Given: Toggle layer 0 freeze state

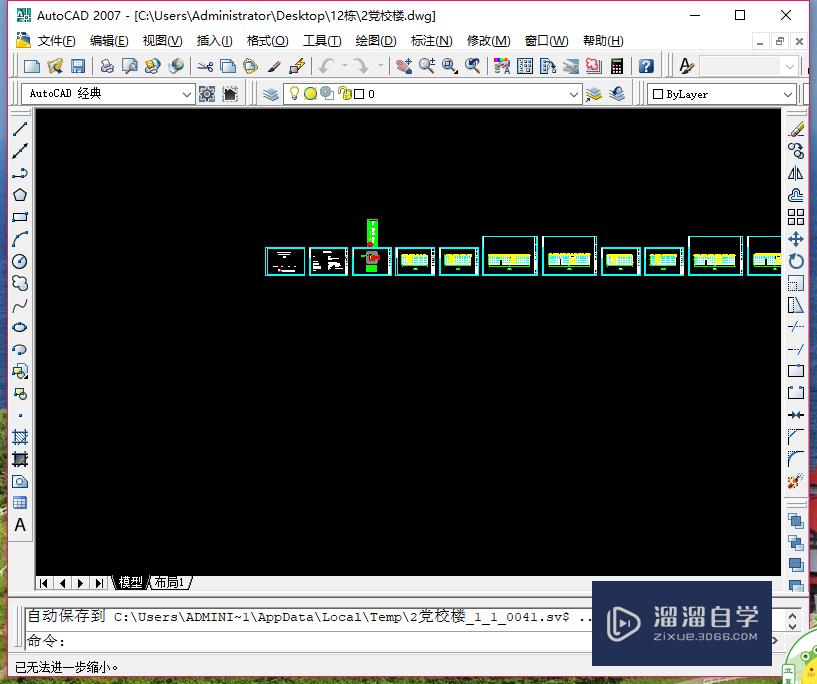Looking at the screenshot, I should coord(312,93).
